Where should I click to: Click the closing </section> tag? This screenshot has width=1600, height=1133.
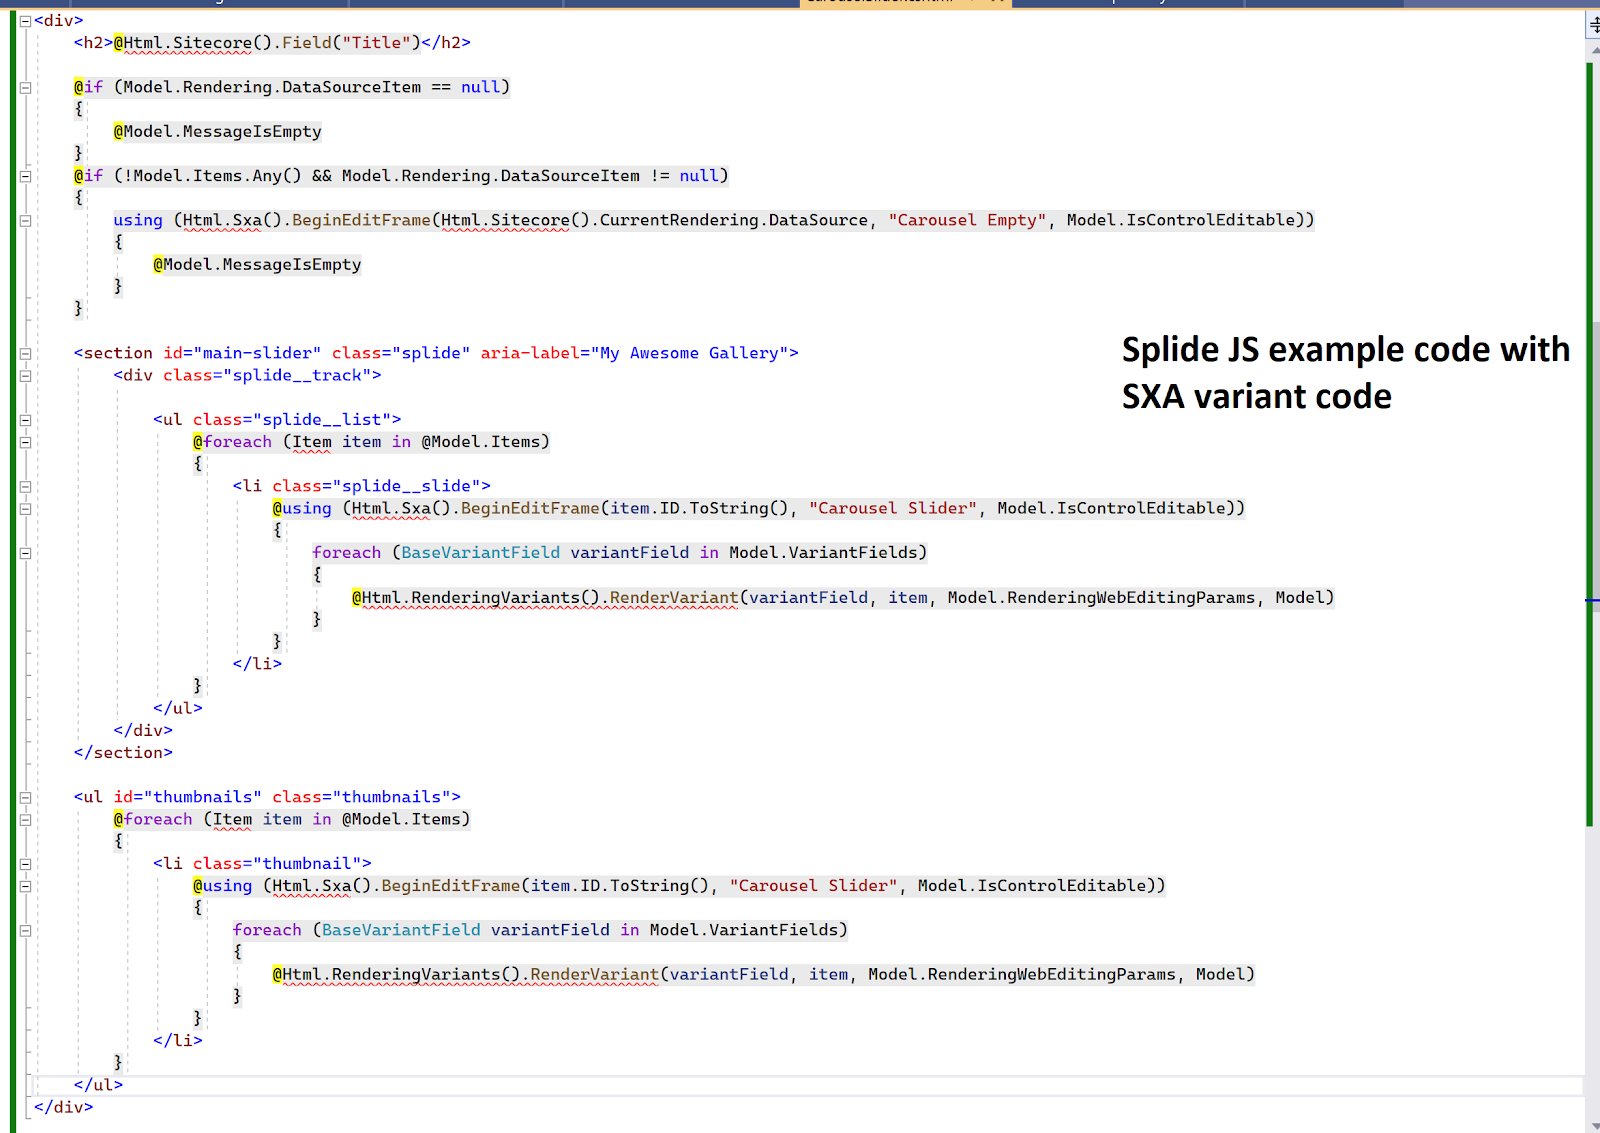123,753
